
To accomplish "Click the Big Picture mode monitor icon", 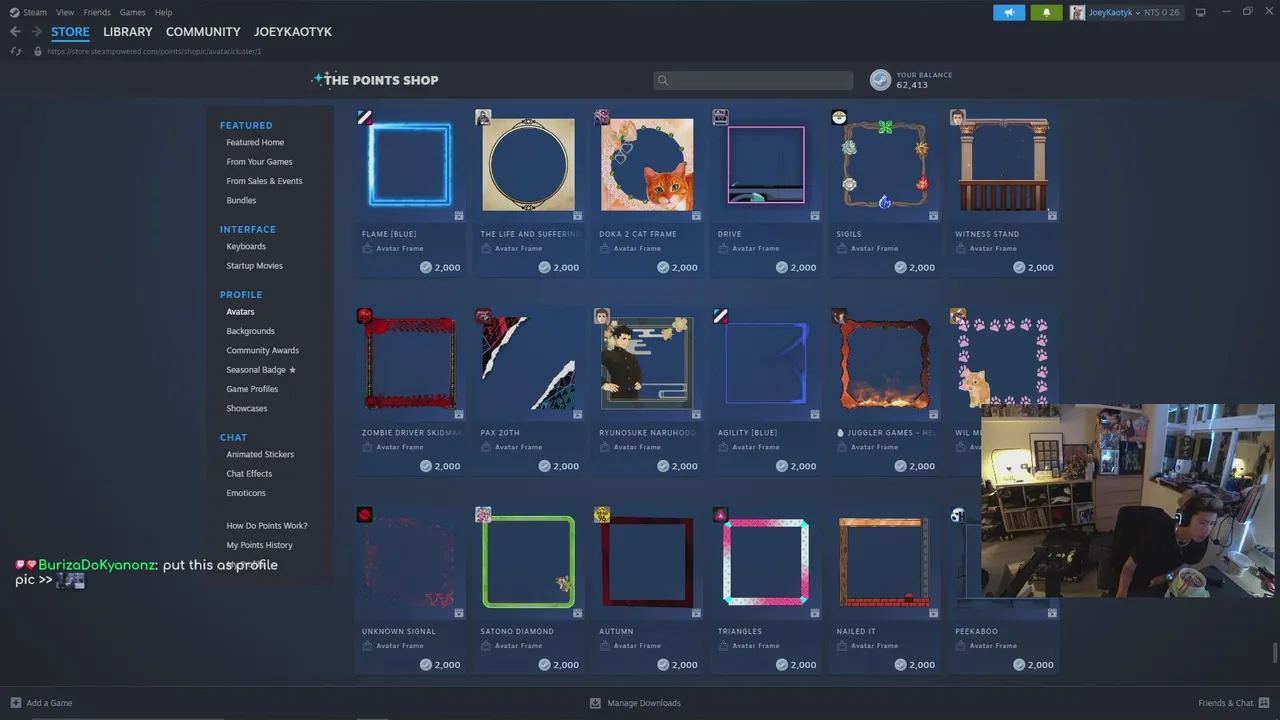I will 1201,12.
